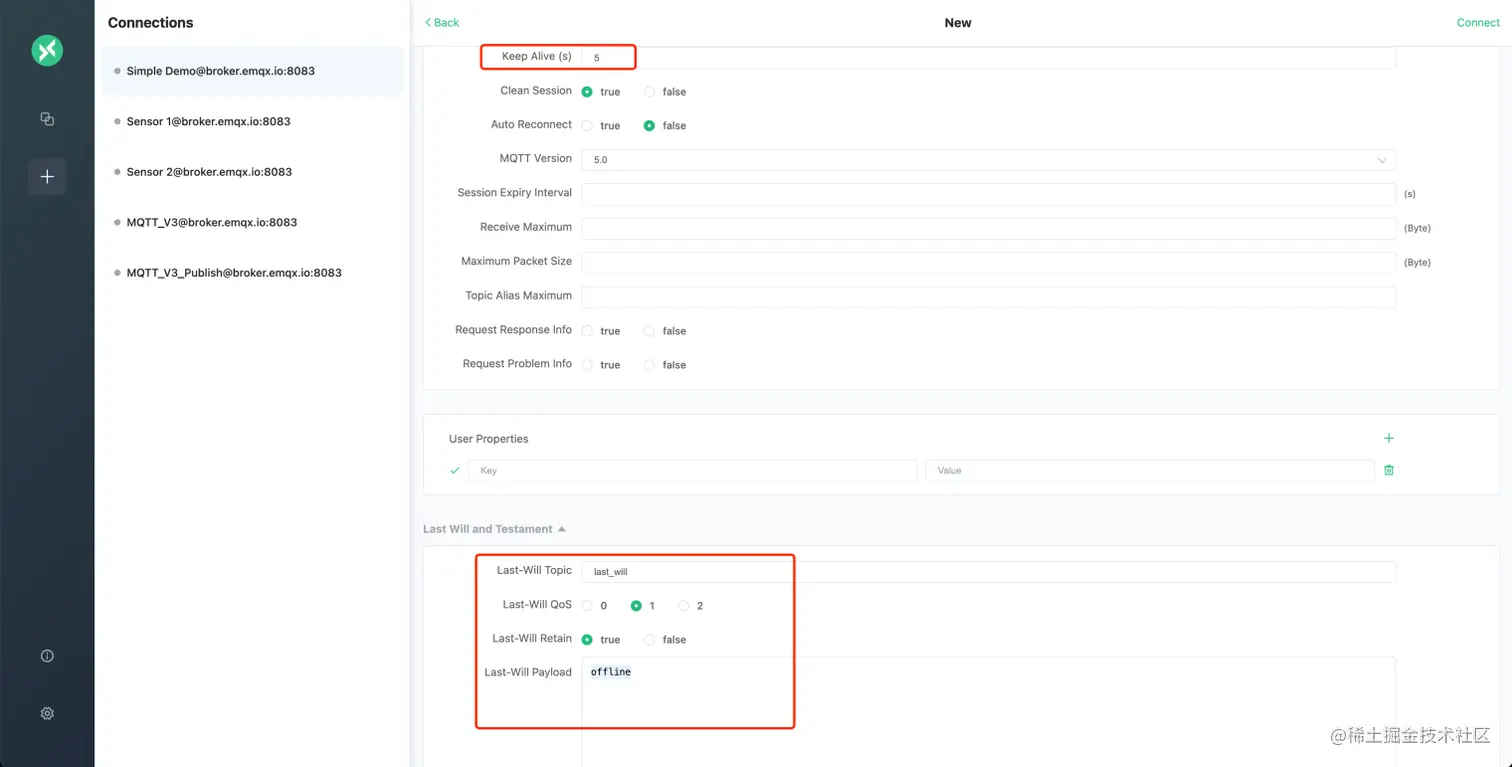Image resolution: width=1512 pixels, height=767 pixels.
Task: Set Request Response Info to false
Action: point(649,331)
